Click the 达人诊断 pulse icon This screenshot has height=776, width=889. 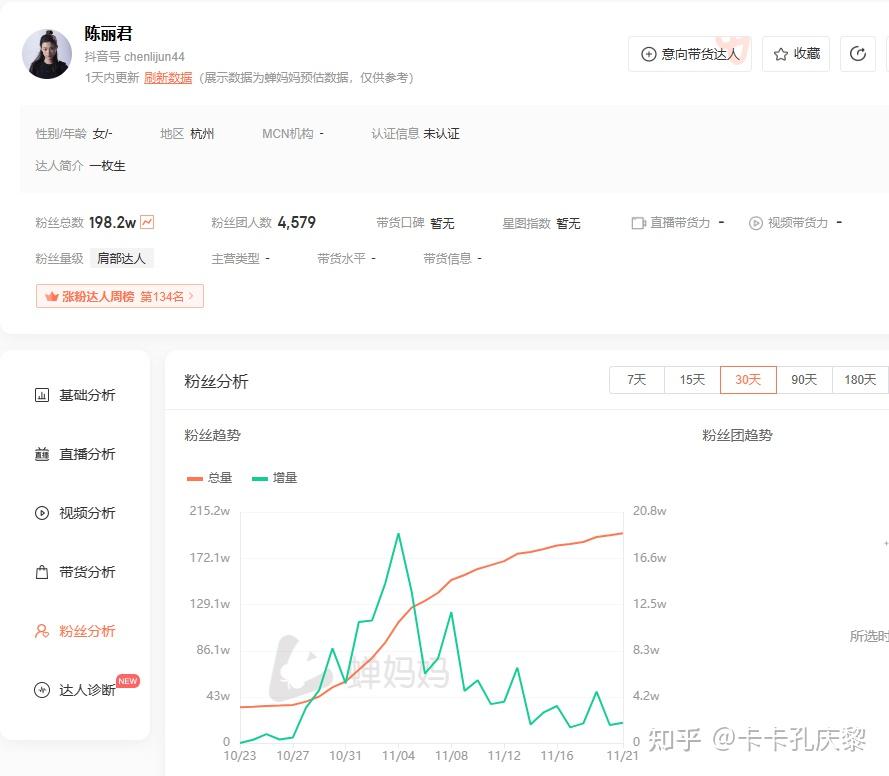click(x=42, y=690)
